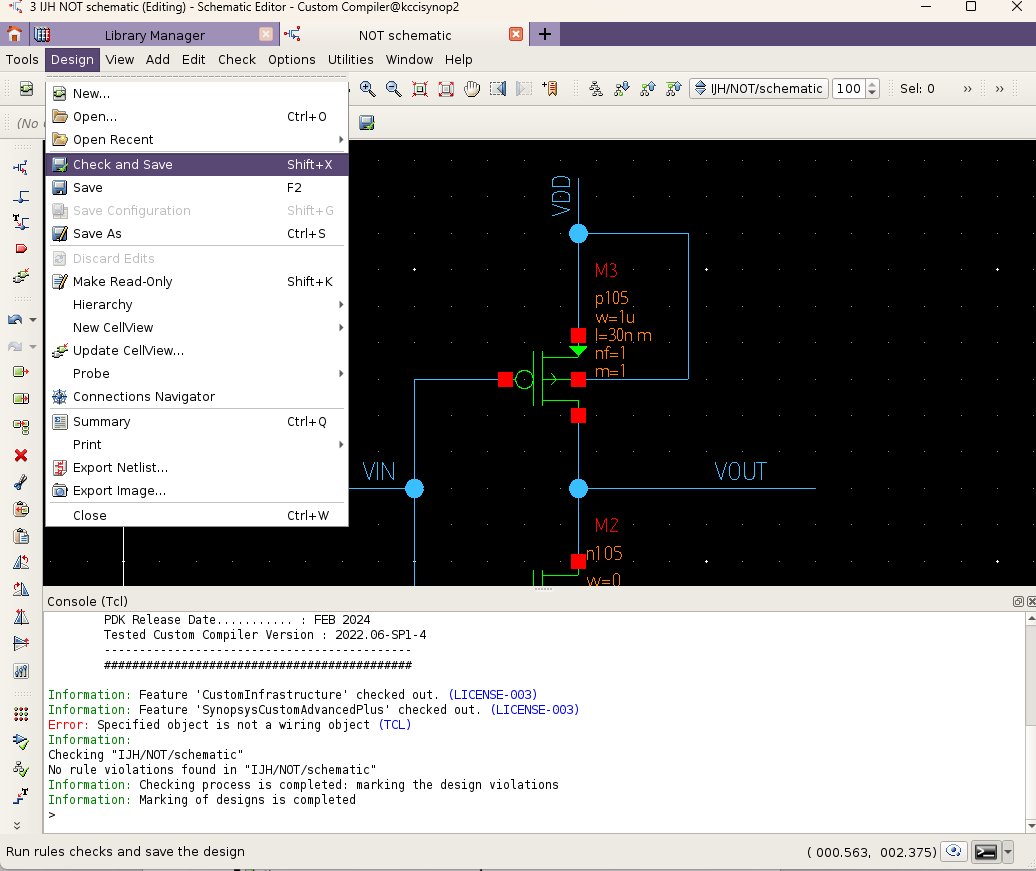
Task: Open the View menu
Action: (120, 59)
